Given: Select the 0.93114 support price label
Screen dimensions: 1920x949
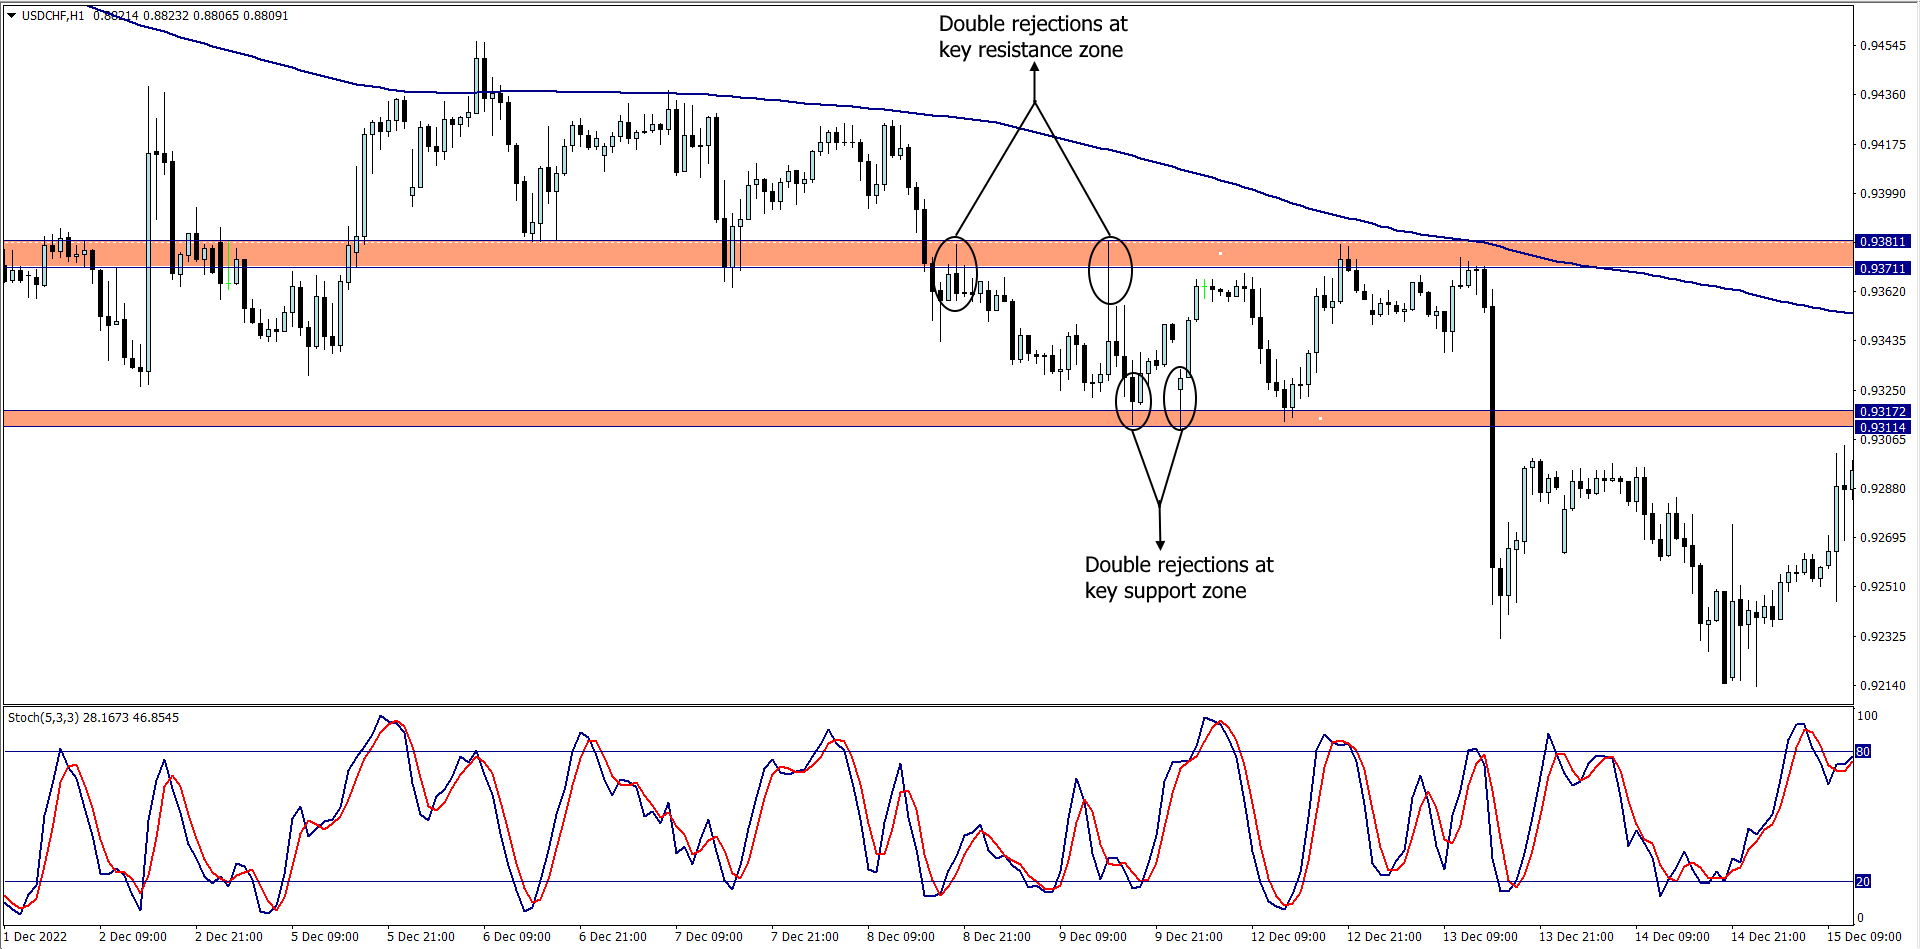Looking at the screenshot, I should tap(1883, 428).
